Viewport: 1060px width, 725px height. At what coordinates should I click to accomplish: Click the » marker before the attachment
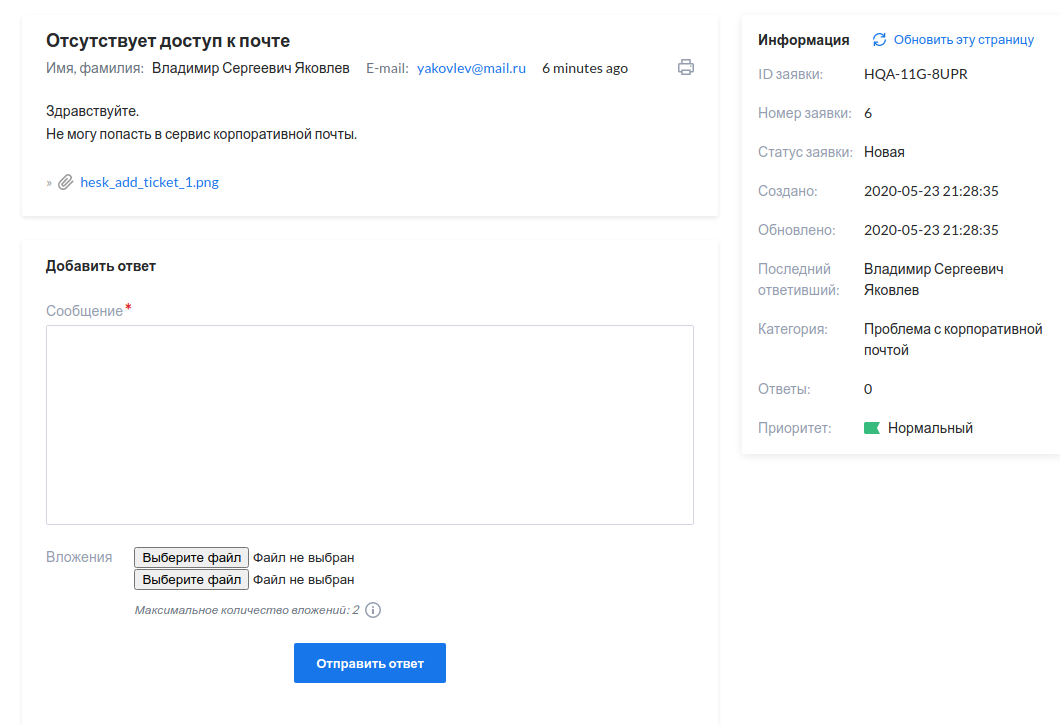pyautogui.click(x=49, y=183)
